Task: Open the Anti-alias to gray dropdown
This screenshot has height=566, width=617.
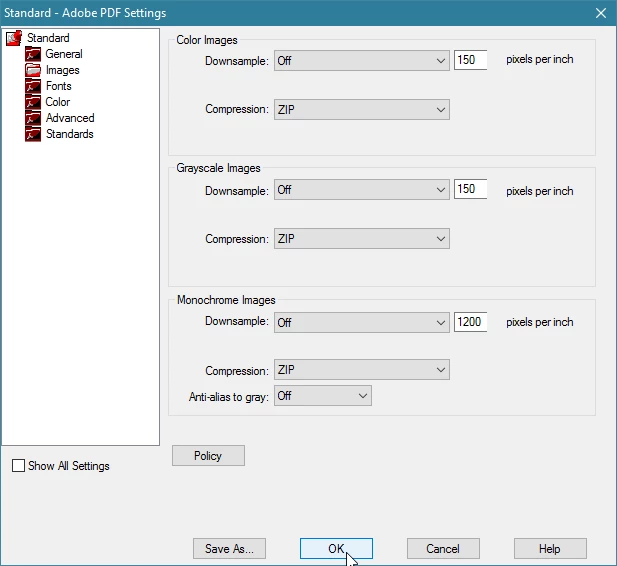Action: 323,396
